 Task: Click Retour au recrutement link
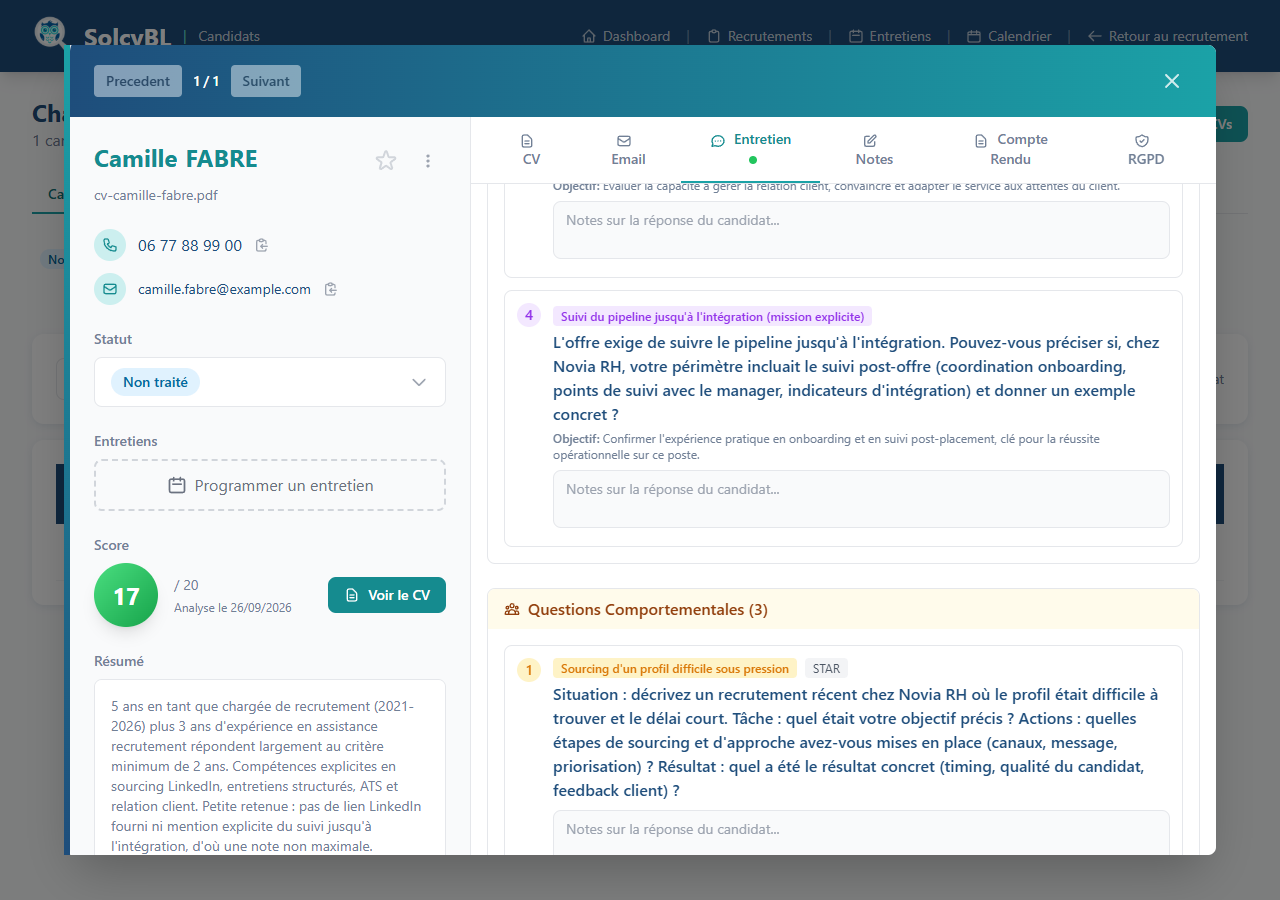click(1168, 36)
